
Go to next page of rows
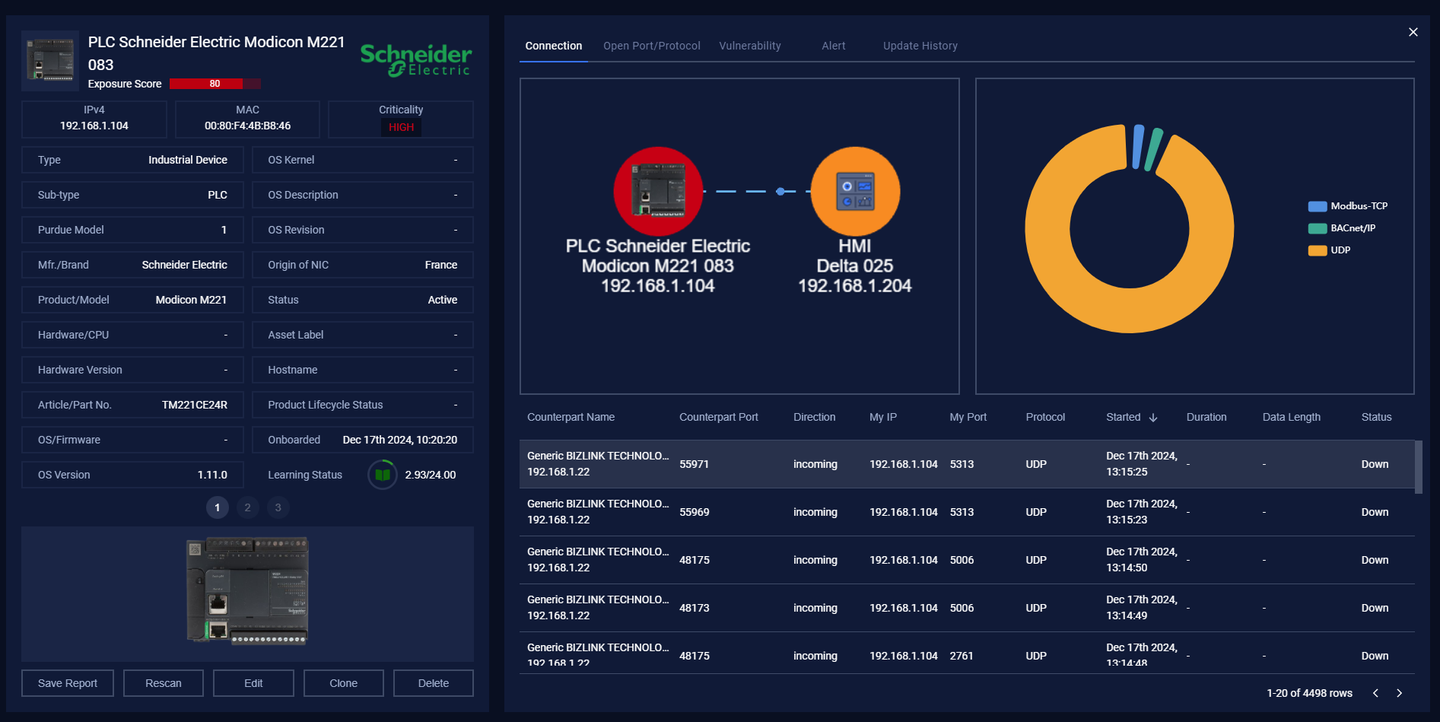pyautogui.click(x=1399, y=693)
